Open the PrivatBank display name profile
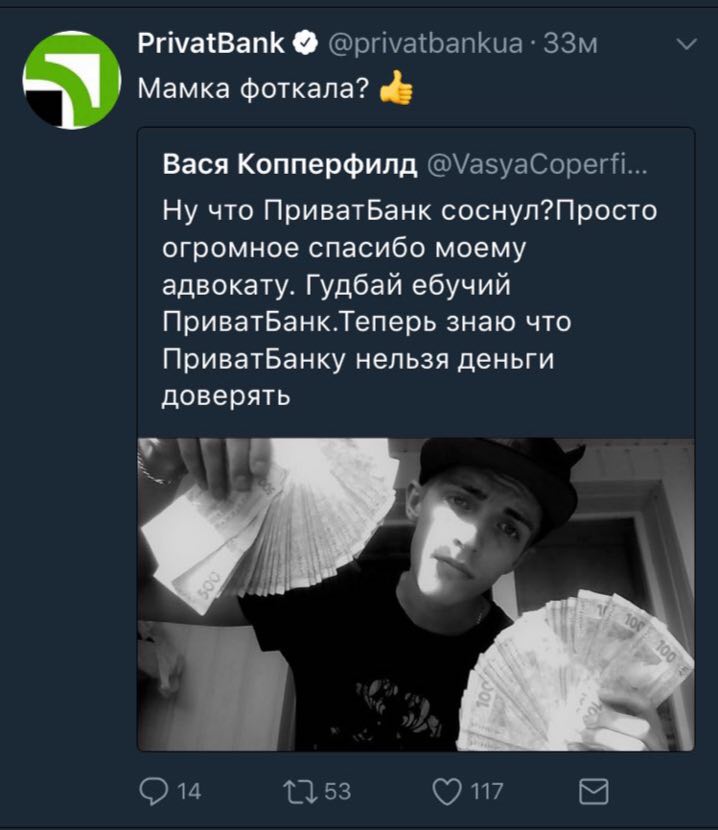Image resolution: width=718 pixels, height=830 pixels. pyautogui.click(x=211, y=43)
